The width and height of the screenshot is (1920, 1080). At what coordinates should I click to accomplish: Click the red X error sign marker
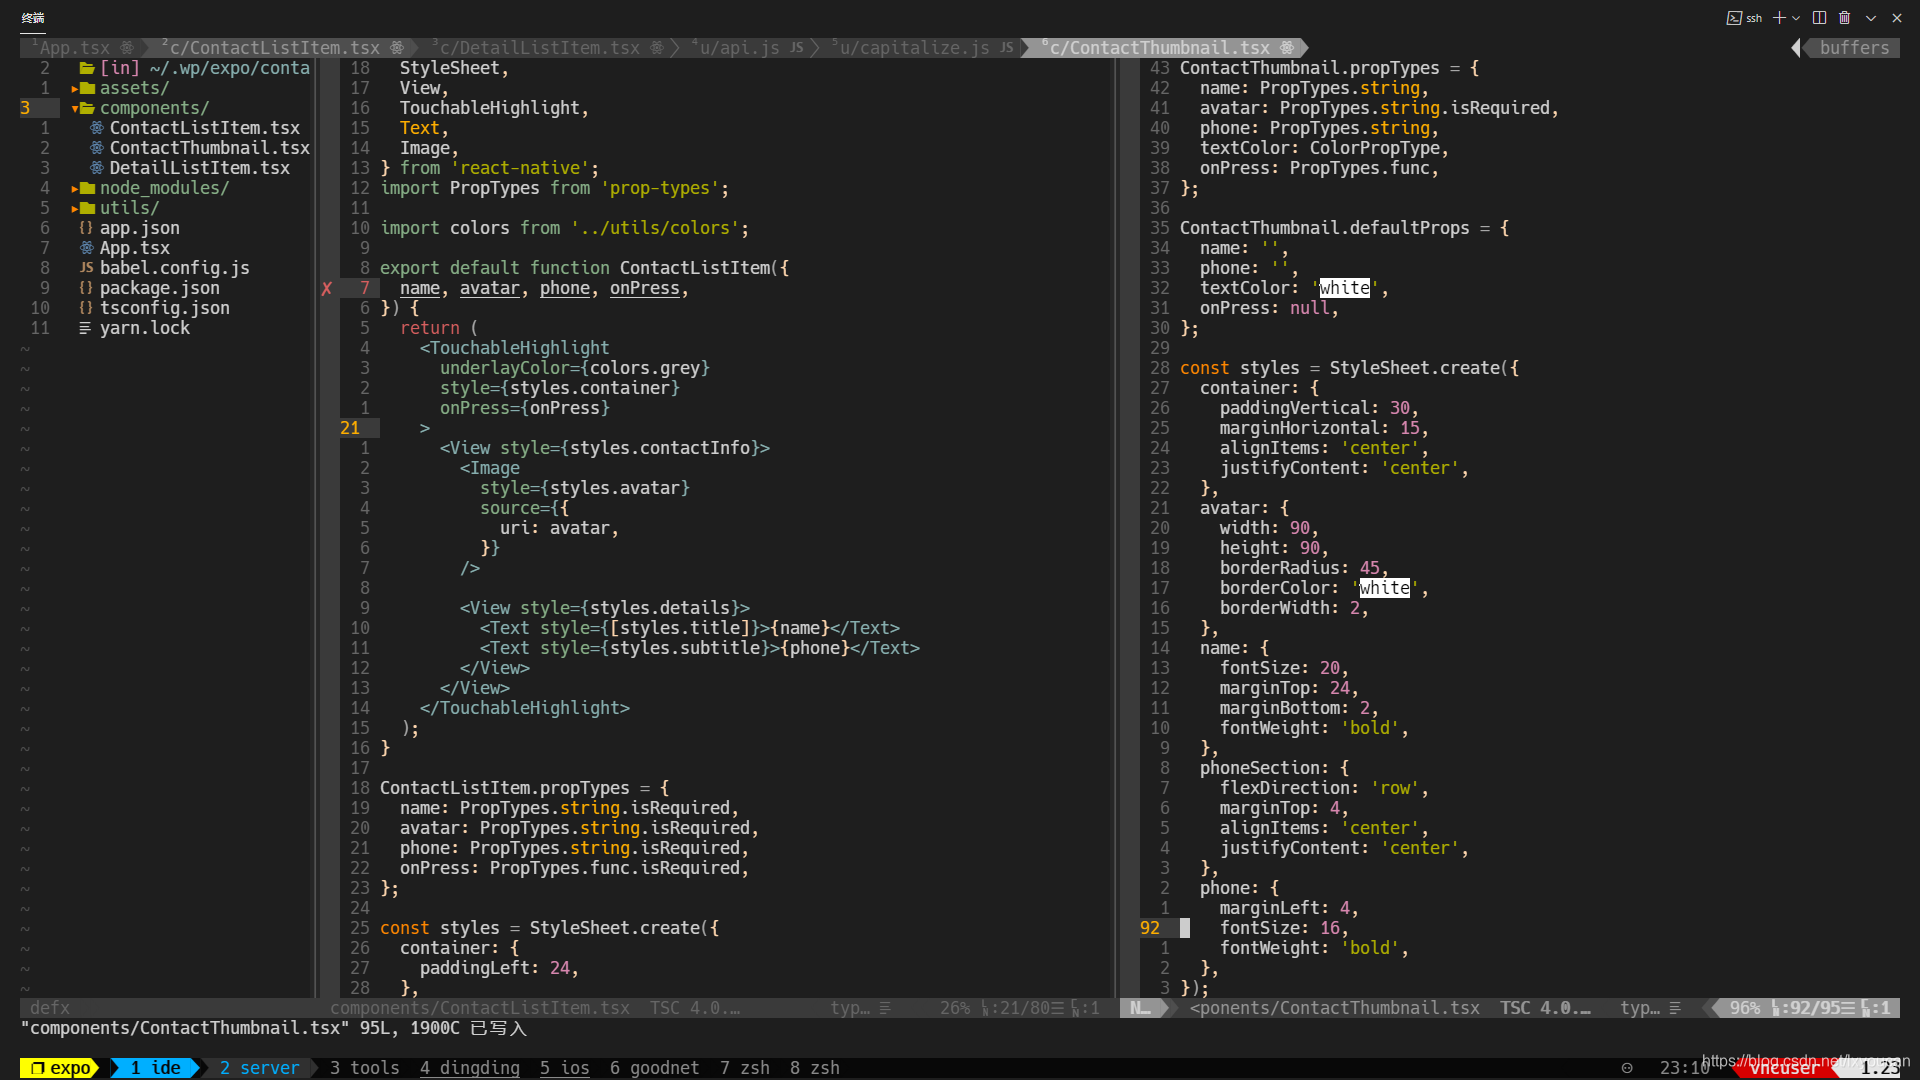(327, 289)
